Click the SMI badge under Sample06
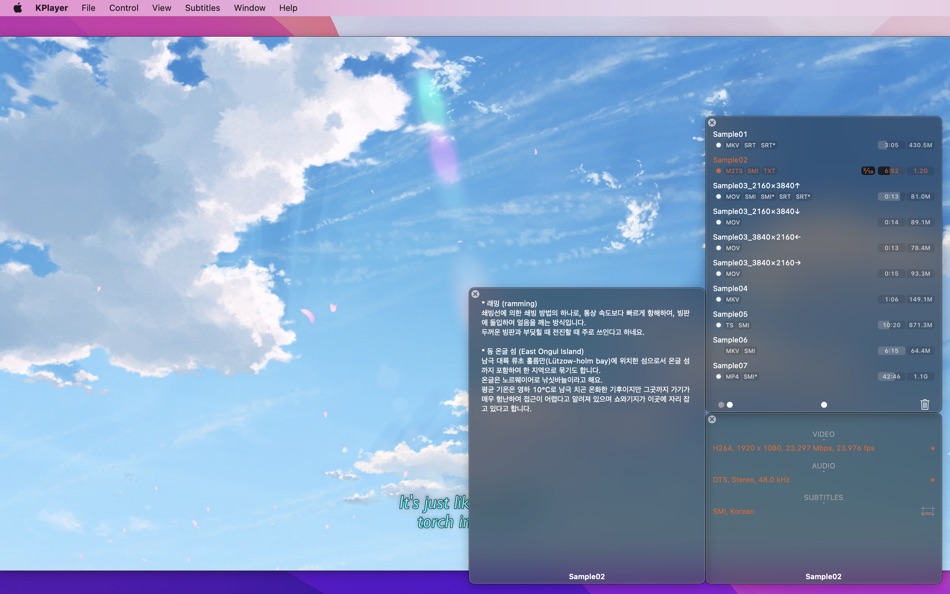This screenshot has height=594, width=950. pyautogui.click(x=749, y=351)
